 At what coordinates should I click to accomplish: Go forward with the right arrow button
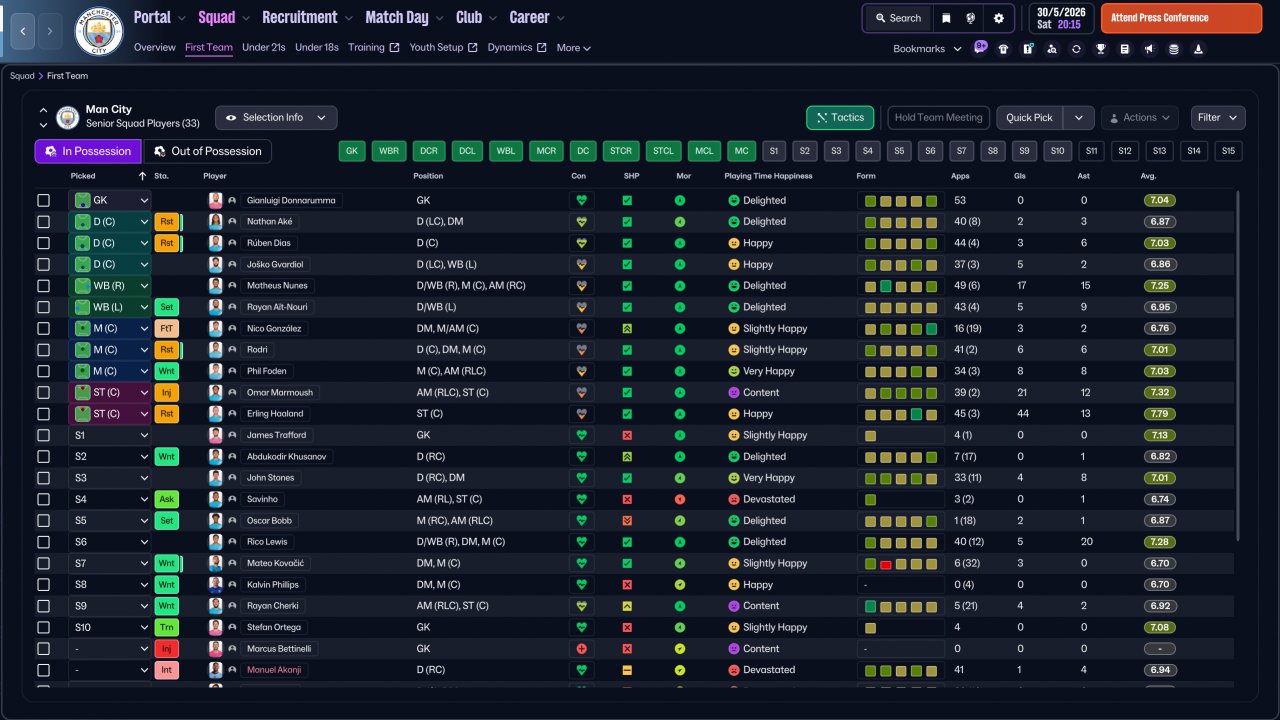click(50, 31)
